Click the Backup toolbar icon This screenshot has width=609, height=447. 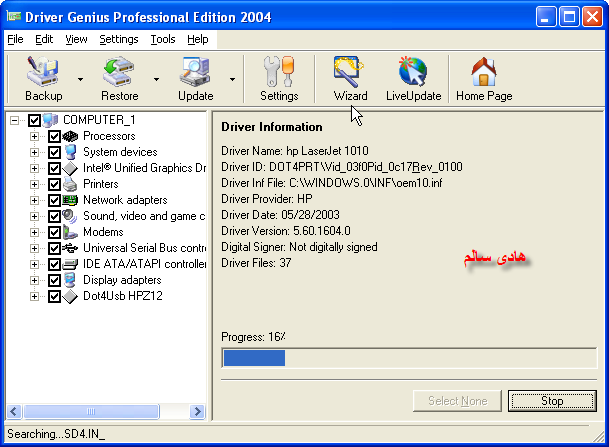click(43, 73)
